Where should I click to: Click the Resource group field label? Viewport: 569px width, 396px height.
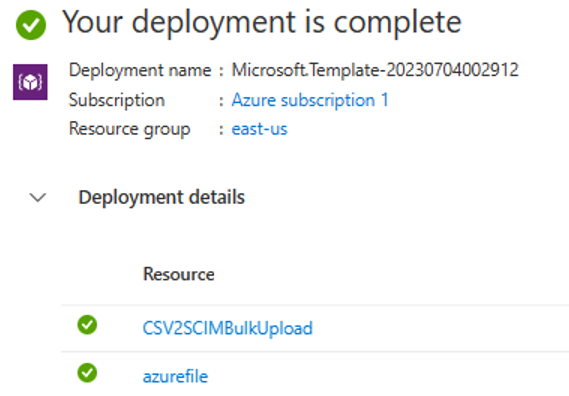click(130, 129)
